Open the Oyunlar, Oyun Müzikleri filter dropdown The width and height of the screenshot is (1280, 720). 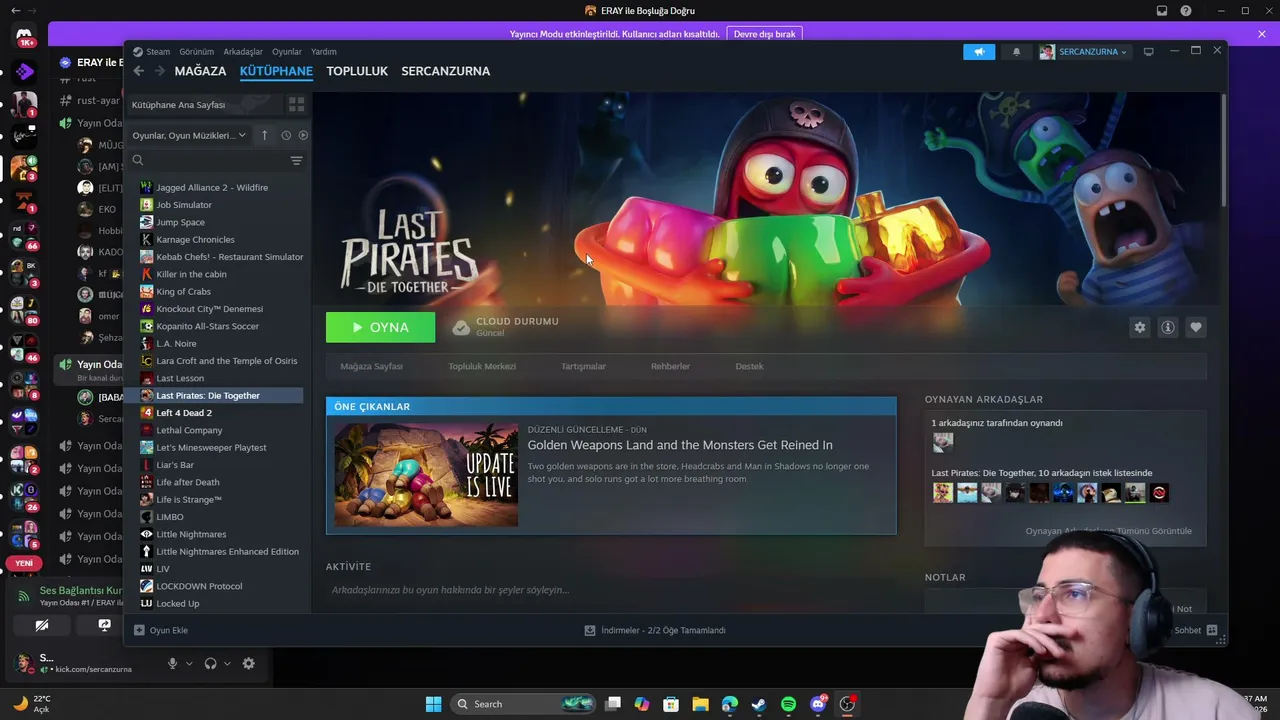click(189, 135)
